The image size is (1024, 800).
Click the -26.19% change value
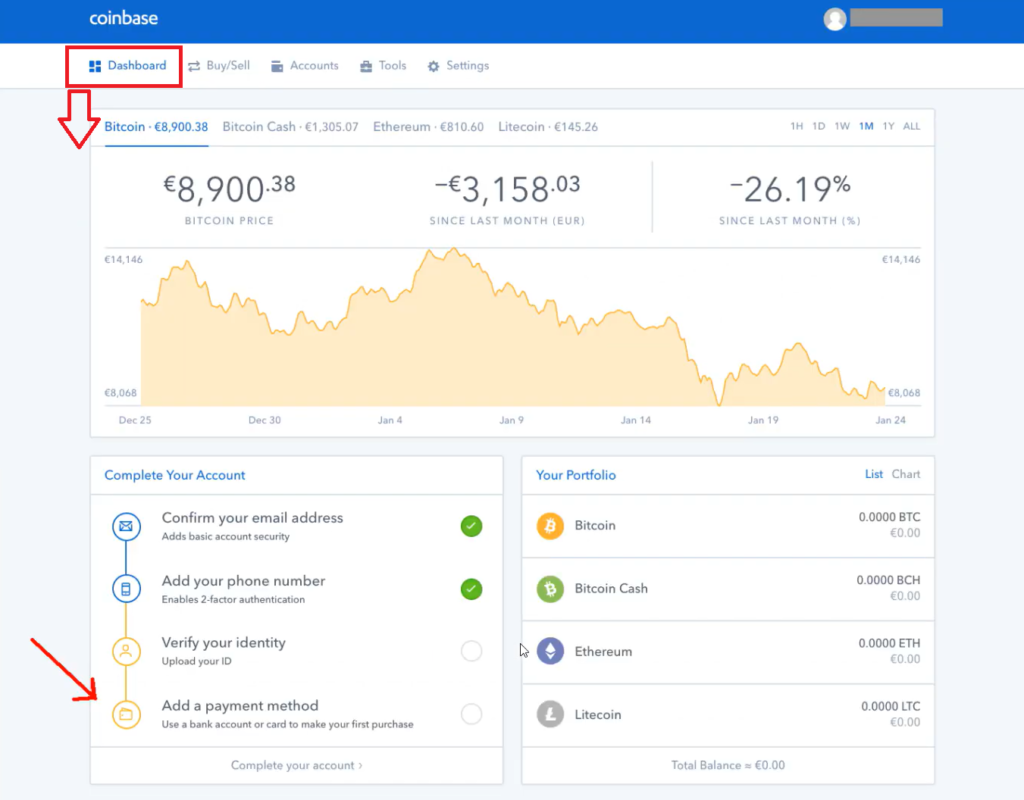[x=790, y=189]
